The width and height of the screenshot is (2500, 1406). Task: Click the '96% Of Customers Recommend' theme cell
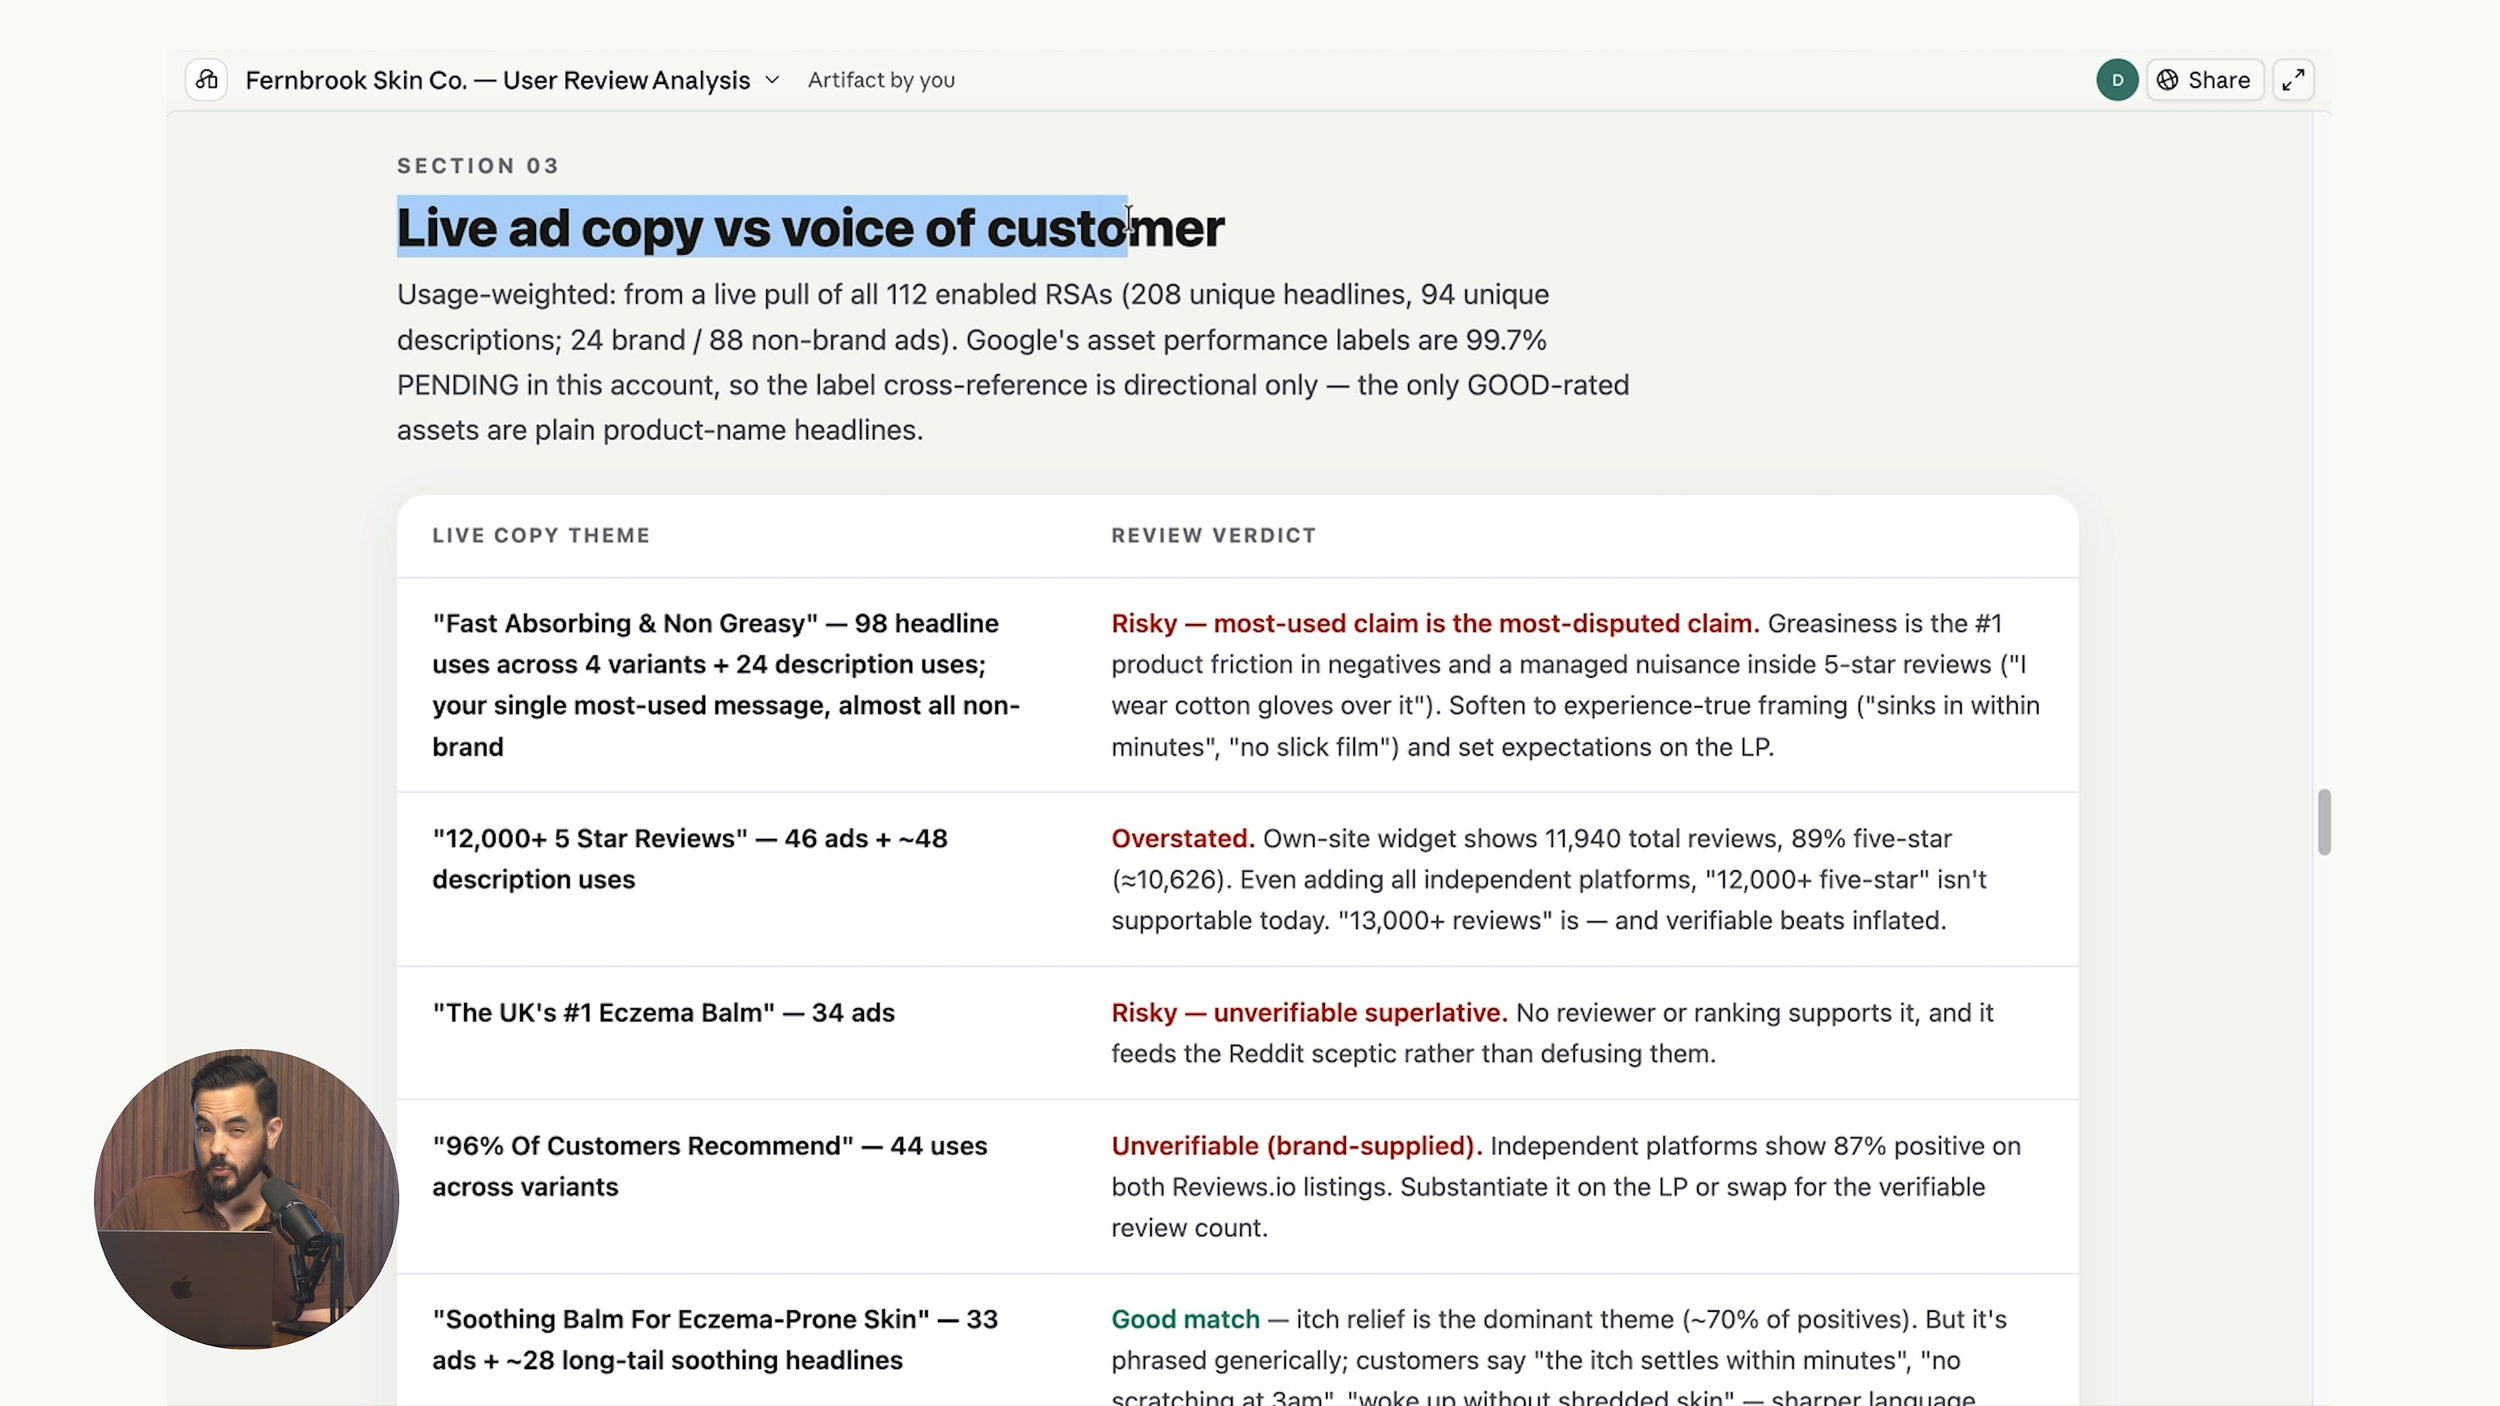[710, 1166]
